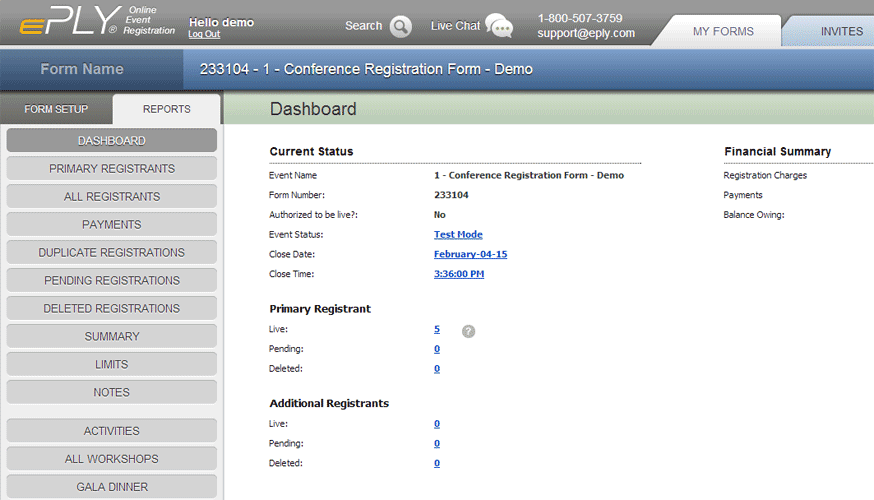Open PRIMARY REGISTRANTS report
Screen dimensions: 874x500
[x=111, y=168]
